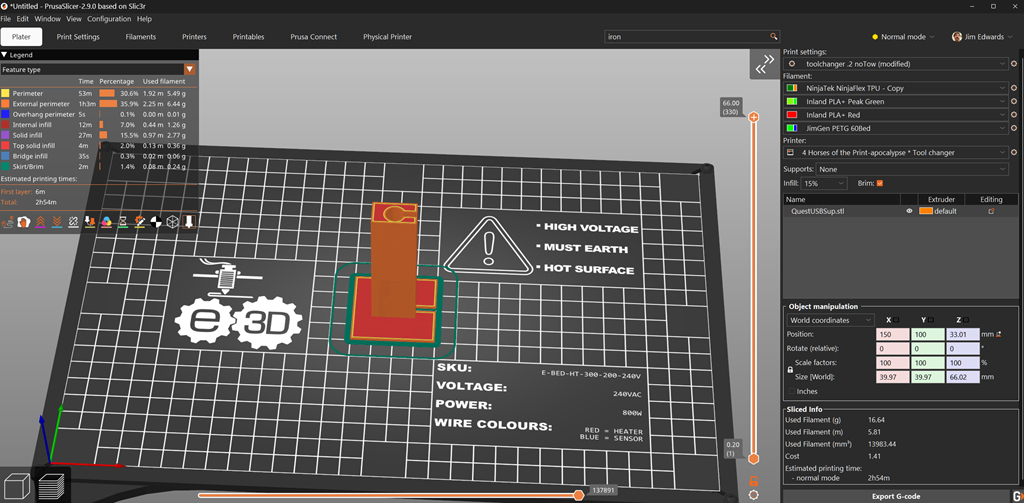The image size is (1024, 503).
Task: Click the layer slider settings cog icon
Action: pos(753,495)
